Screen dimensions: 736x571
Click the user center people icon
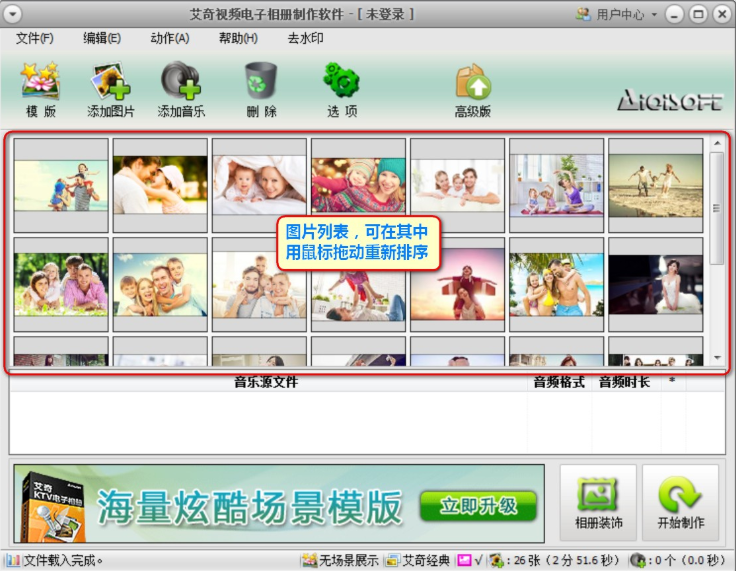pos(583,14)
